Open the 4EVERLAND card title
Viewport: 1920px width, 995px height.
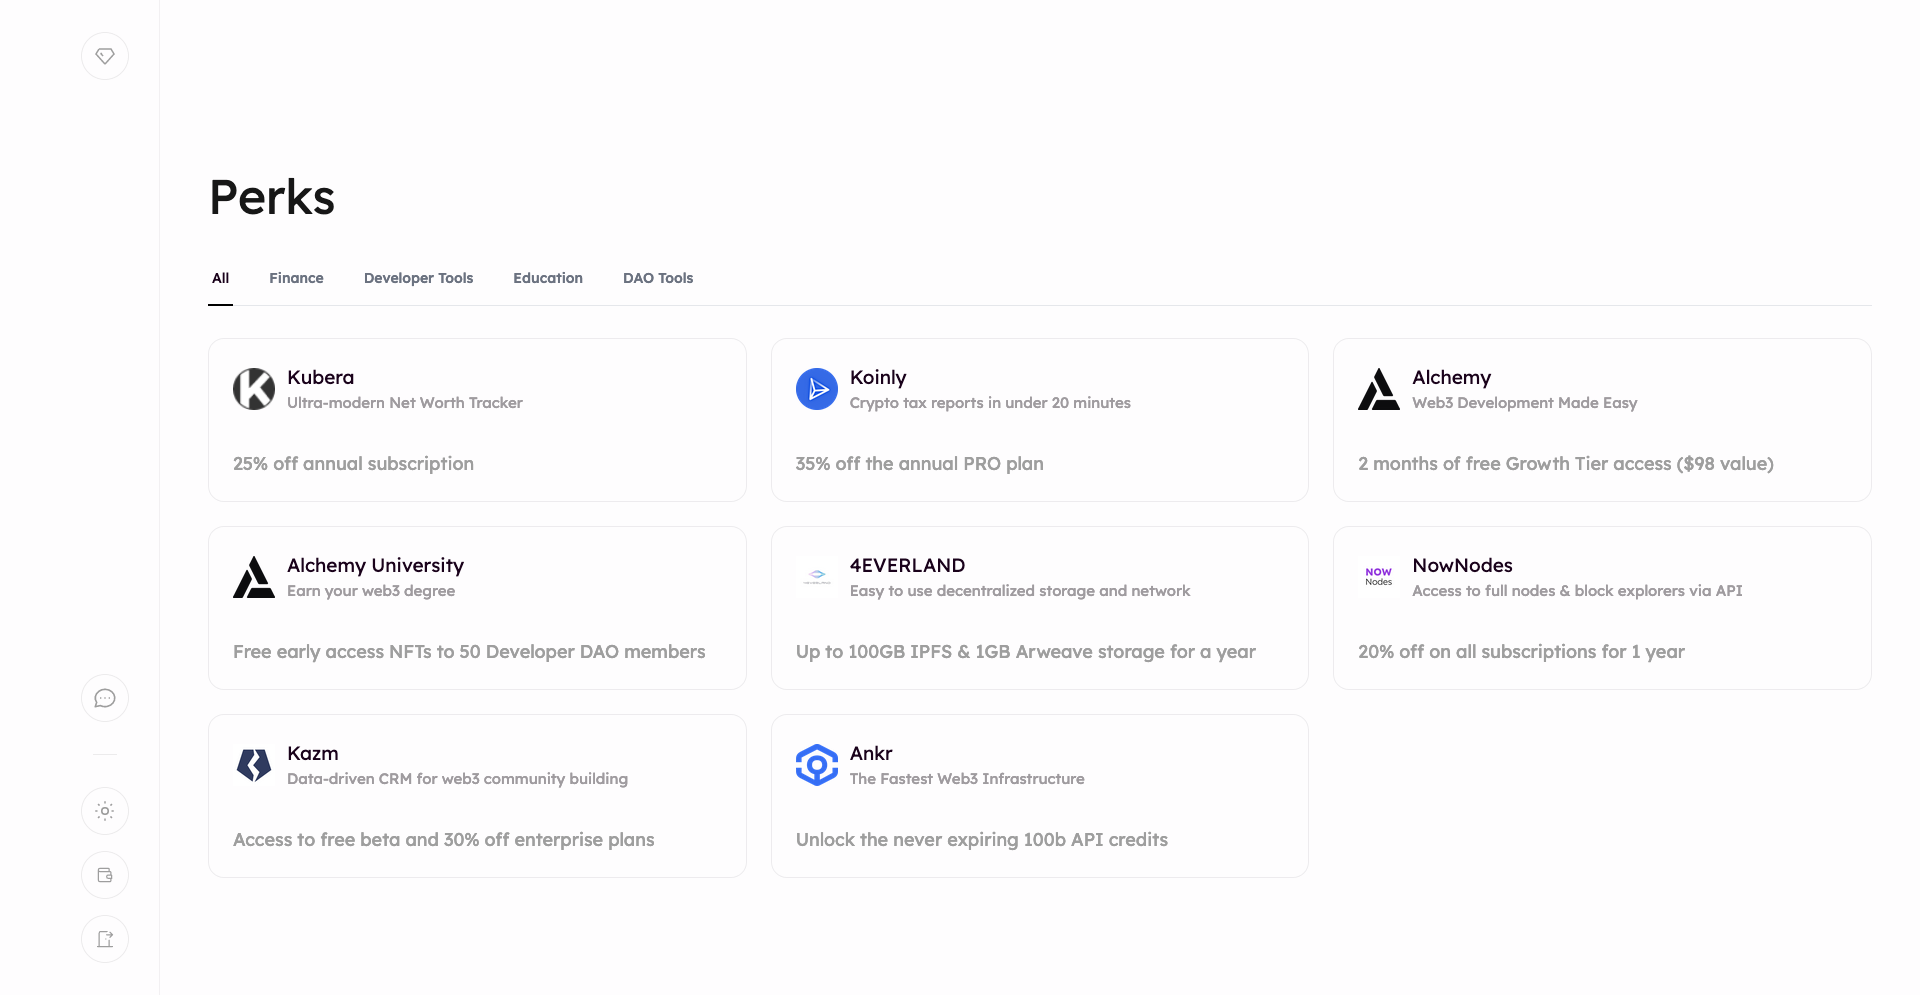(907, 565)
